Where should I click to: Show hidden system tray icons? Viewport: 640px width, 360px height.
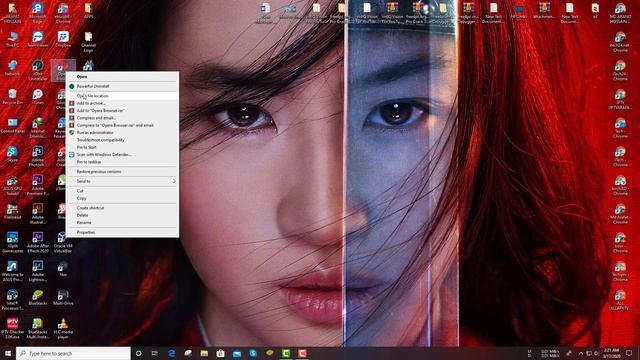pos(580,353)
